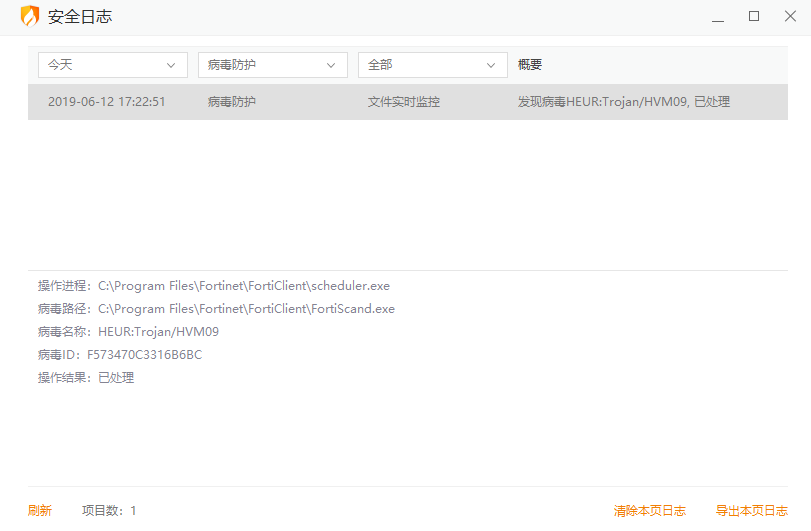
Task: Click the 刷新 refresh link
Action: tap(40, 511)
